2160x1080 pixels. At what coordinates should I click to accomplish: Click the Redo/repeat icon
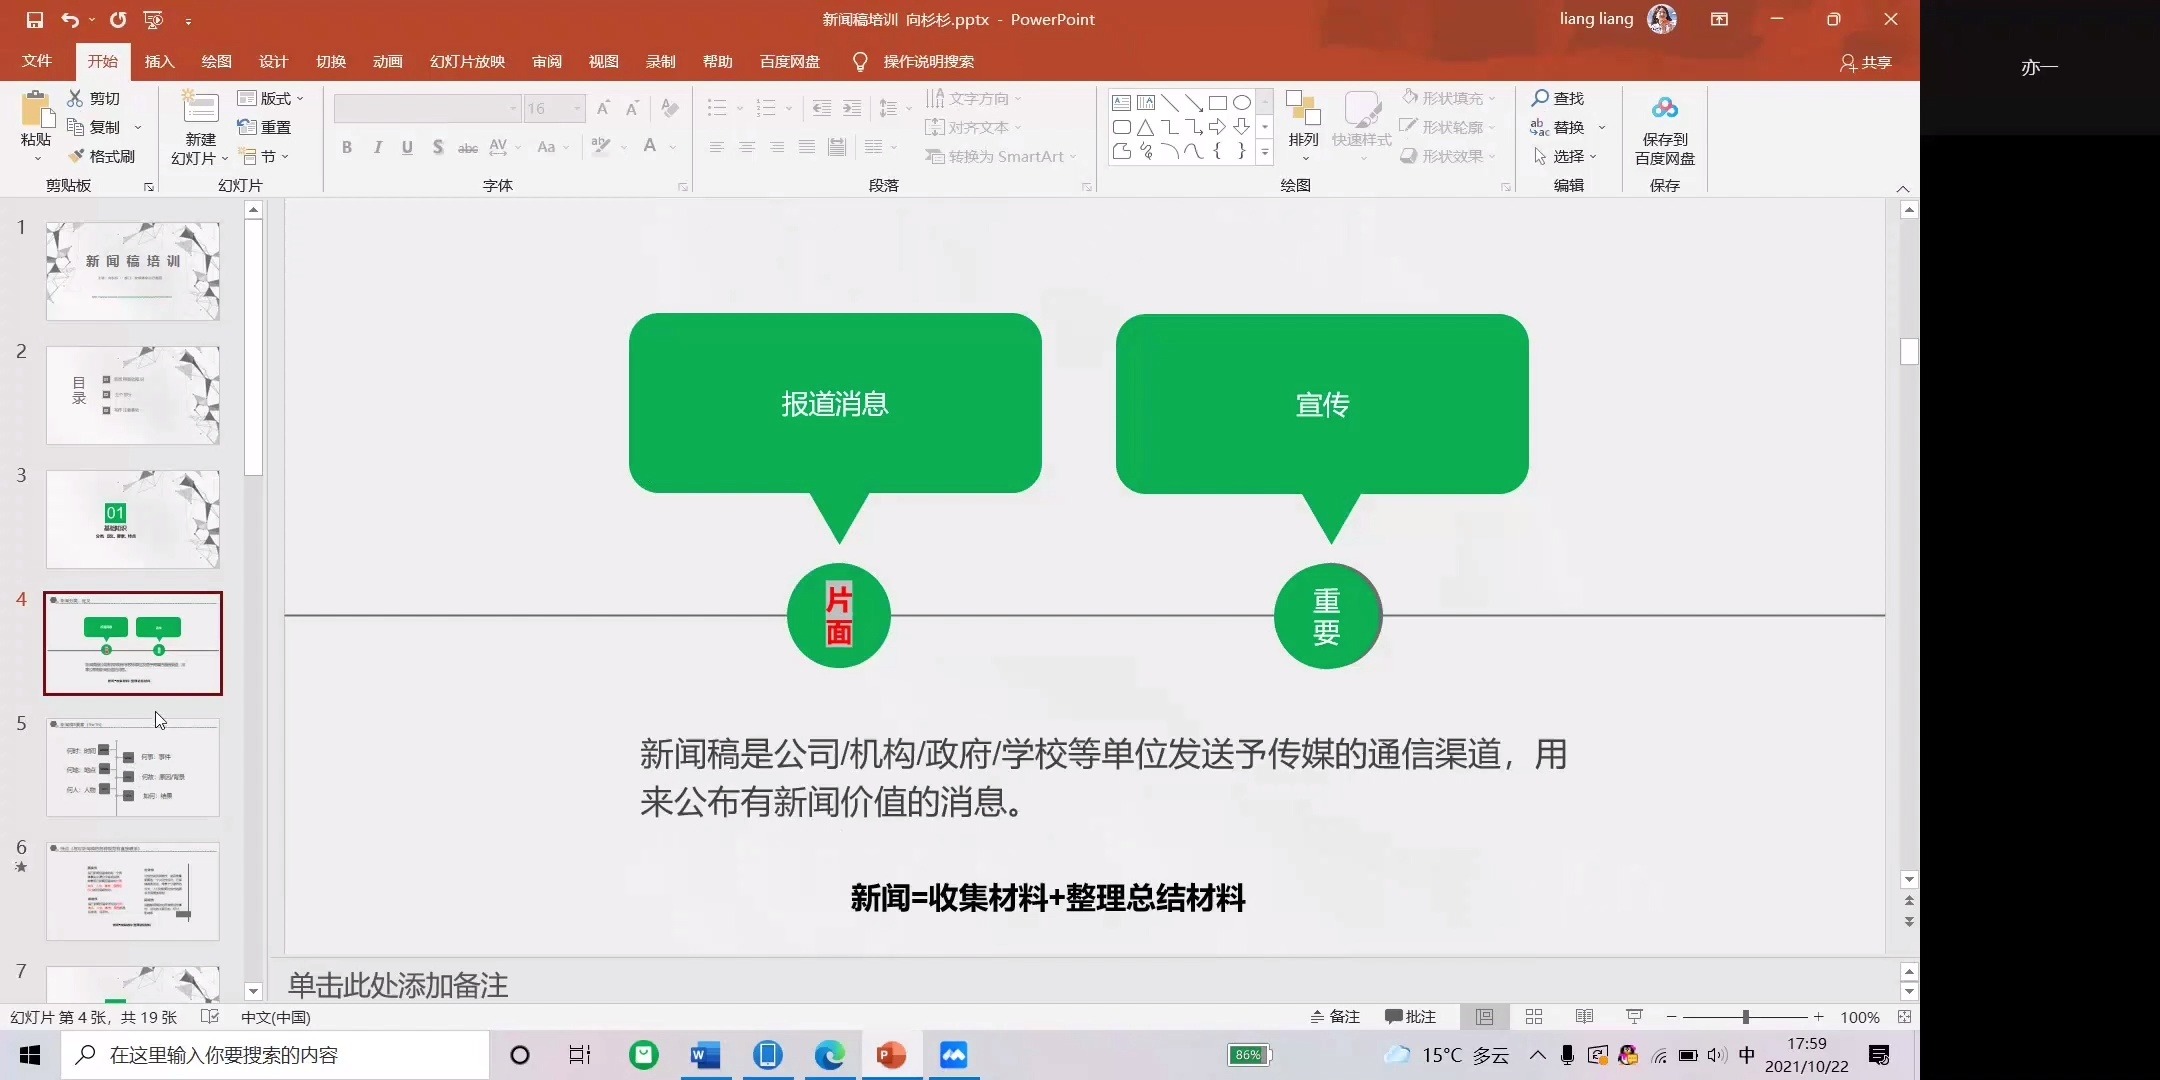pos(118,19)
